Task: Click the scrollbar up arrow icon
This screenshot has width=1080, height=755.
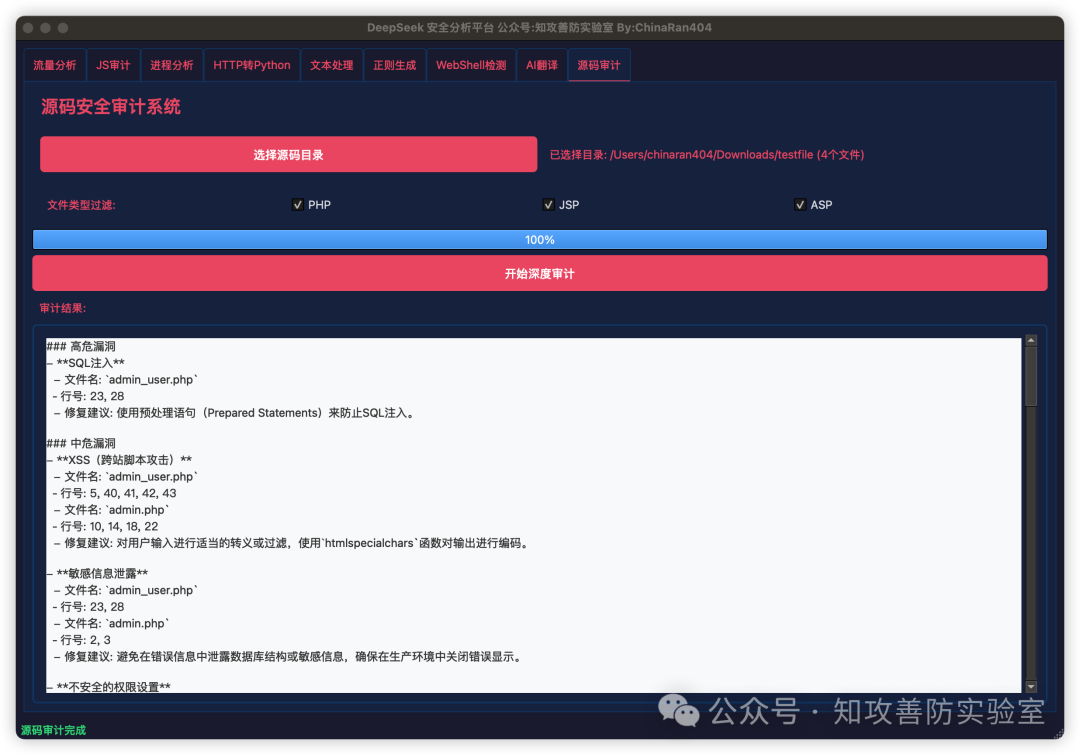Action: pyautogui.click(x=1031, y=338)
